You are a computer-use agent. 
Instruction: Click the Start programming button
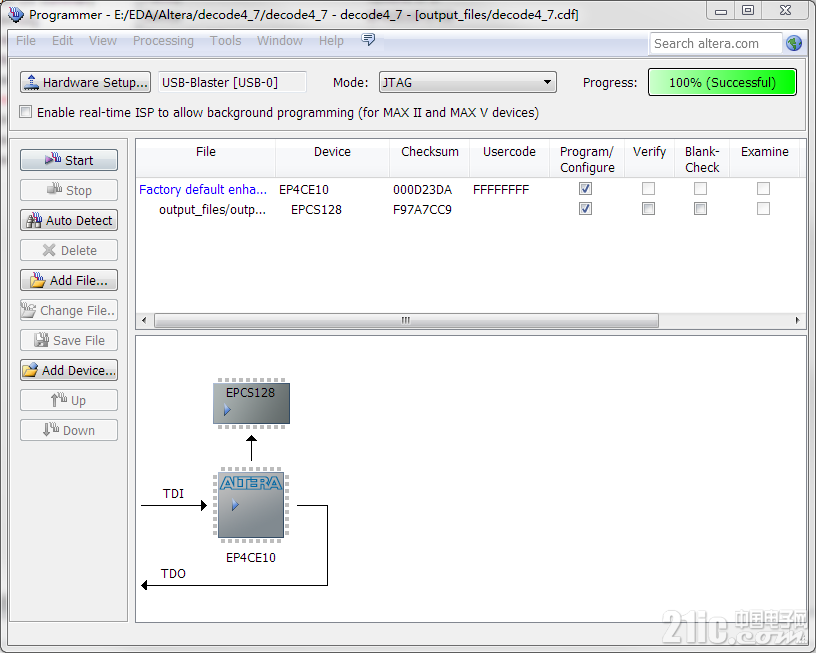69,160
